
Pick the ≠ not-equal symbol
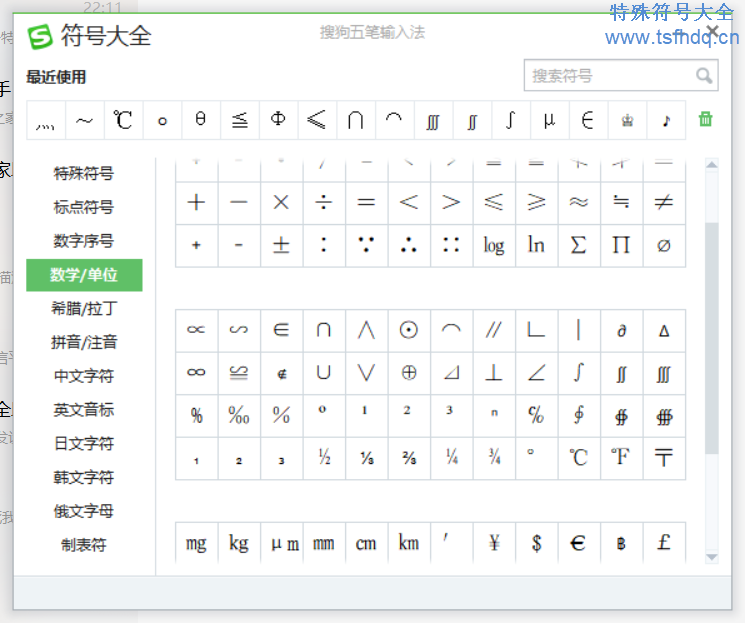[x=663, y=203]
